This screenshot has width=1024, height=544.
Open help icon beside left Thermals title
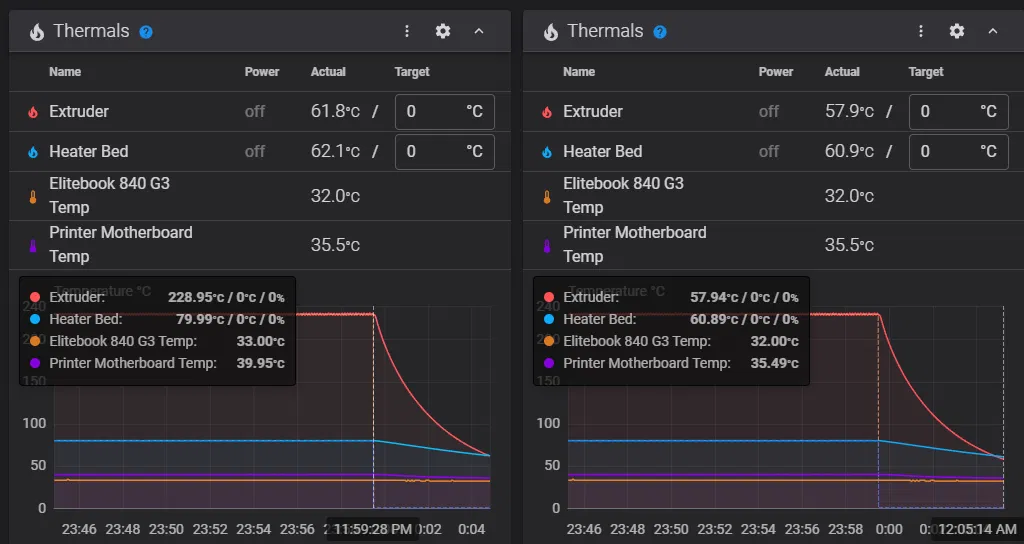tap(146, 32)
